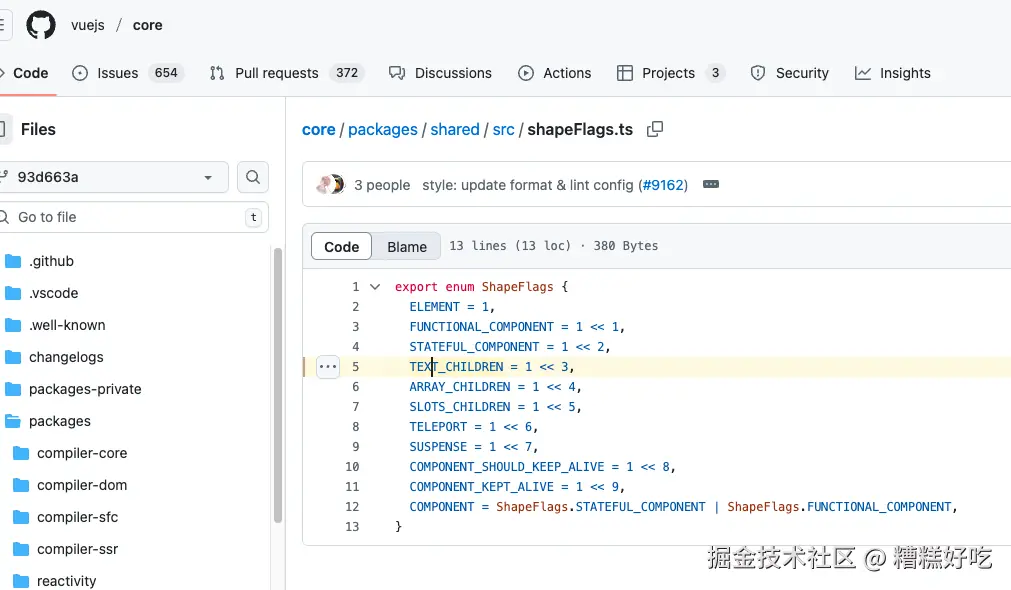Click the Projects table icon
Viewport: 1011px width, 590px height.
625,73
